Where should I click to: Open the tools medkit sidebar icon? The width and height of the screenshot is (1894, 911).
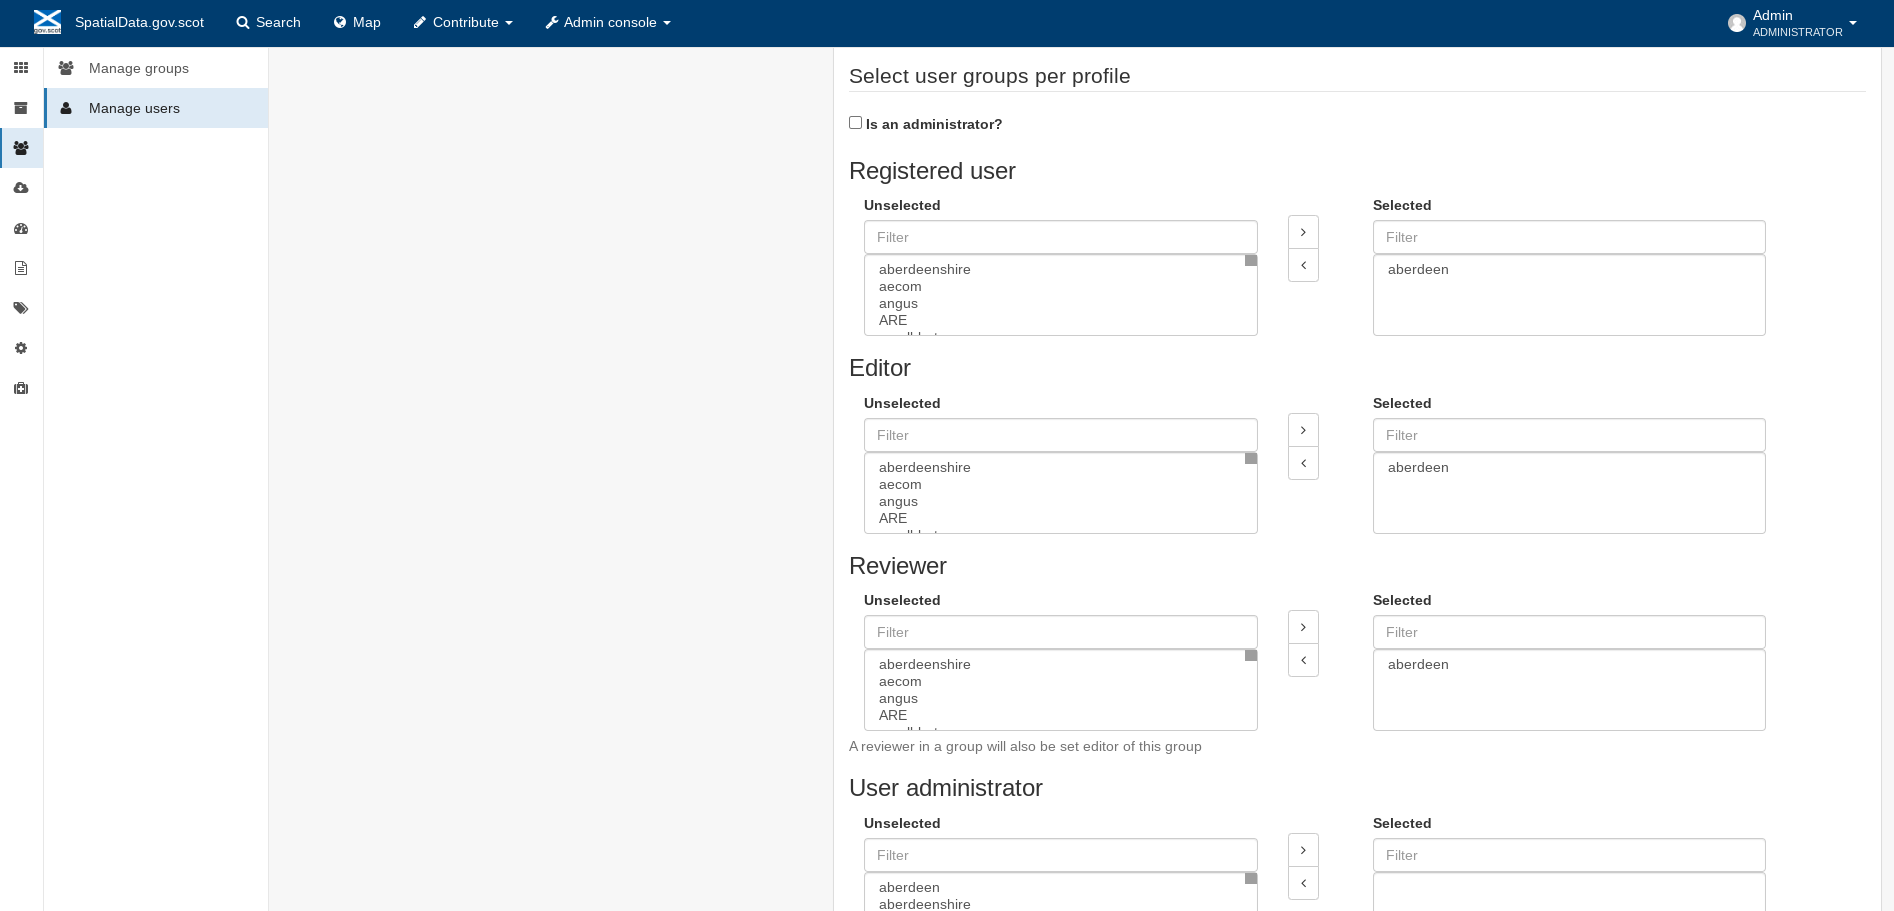coord(21,388)
